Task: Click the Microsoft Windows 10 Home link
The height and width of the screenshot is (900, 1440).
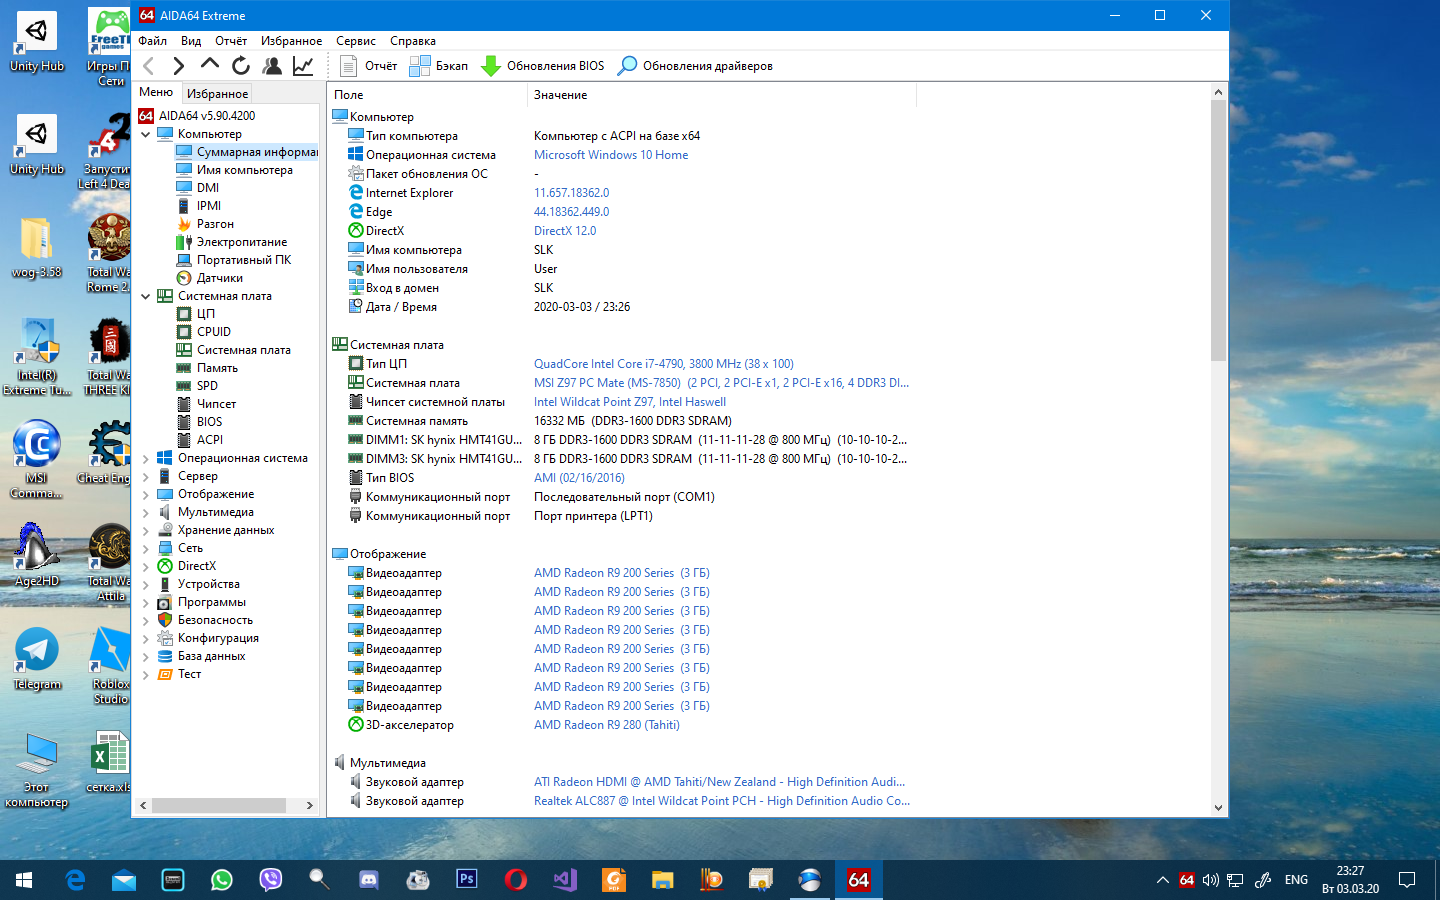Action: (611, 155)
